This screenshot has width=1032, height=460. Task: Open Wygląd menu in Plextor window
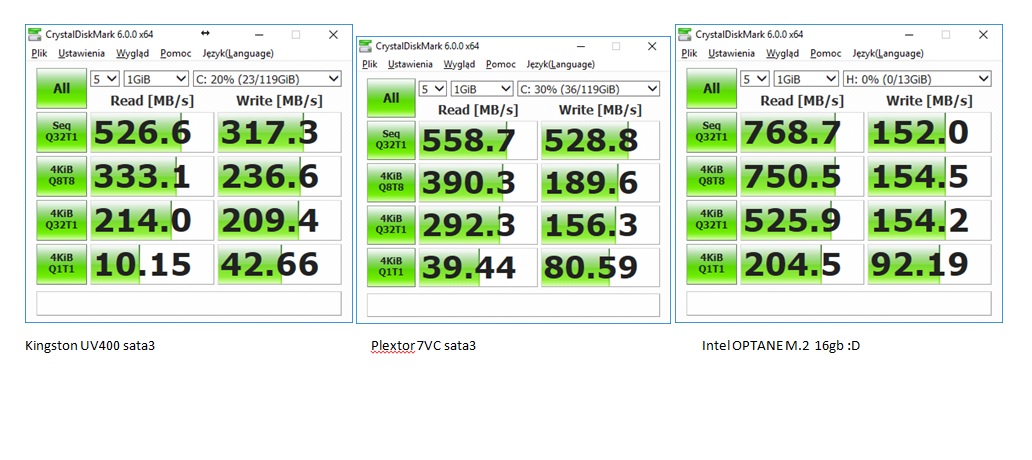[x=459, y=64]
